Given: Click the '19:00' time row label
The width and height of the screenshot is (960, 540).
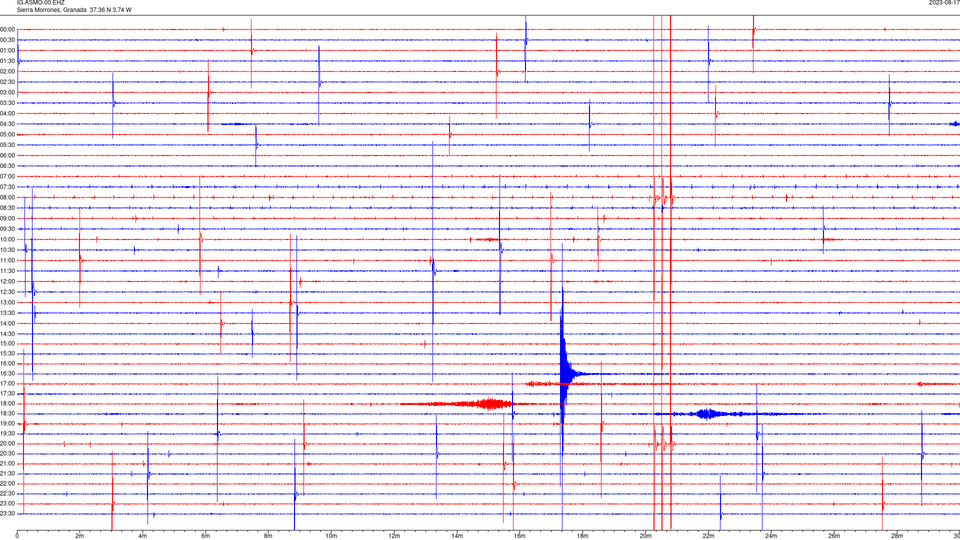Looking at the screenshot, I should pyautogui.click(x=8, y=424).
